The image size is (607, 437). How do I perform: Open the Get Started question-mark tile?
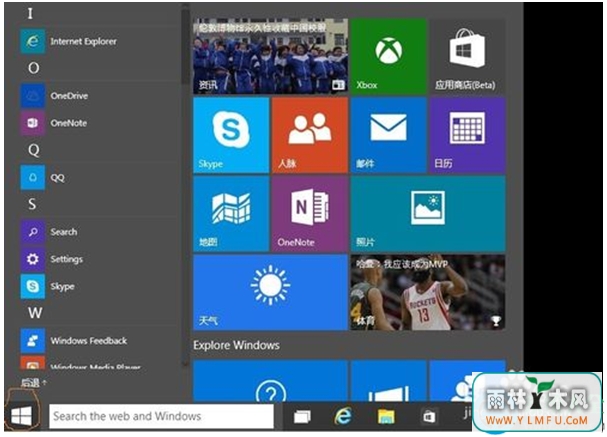coord(270,381)
